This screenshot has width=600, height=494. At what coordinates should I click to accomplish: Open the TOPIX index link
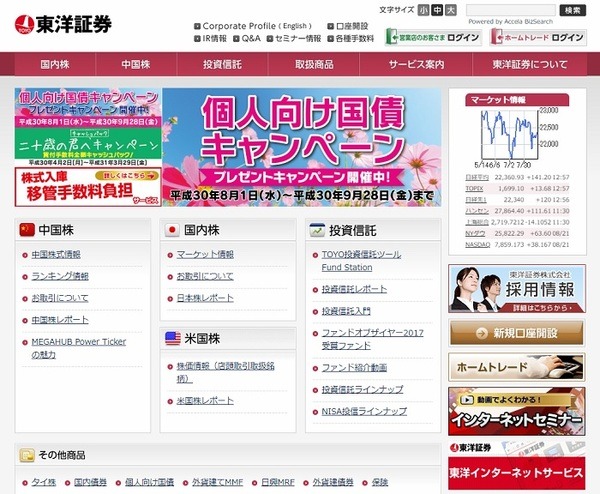(x=474, y=188)
